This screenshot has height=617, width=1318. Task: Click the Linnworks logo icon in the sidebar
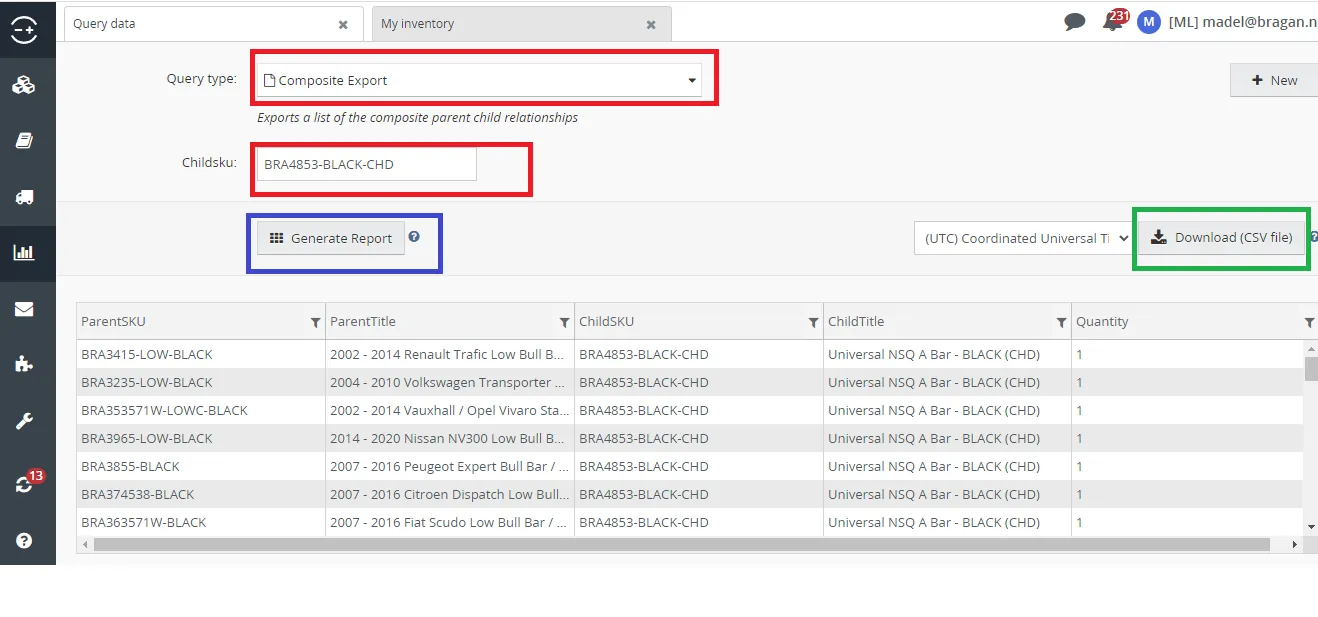coord(24,29)
